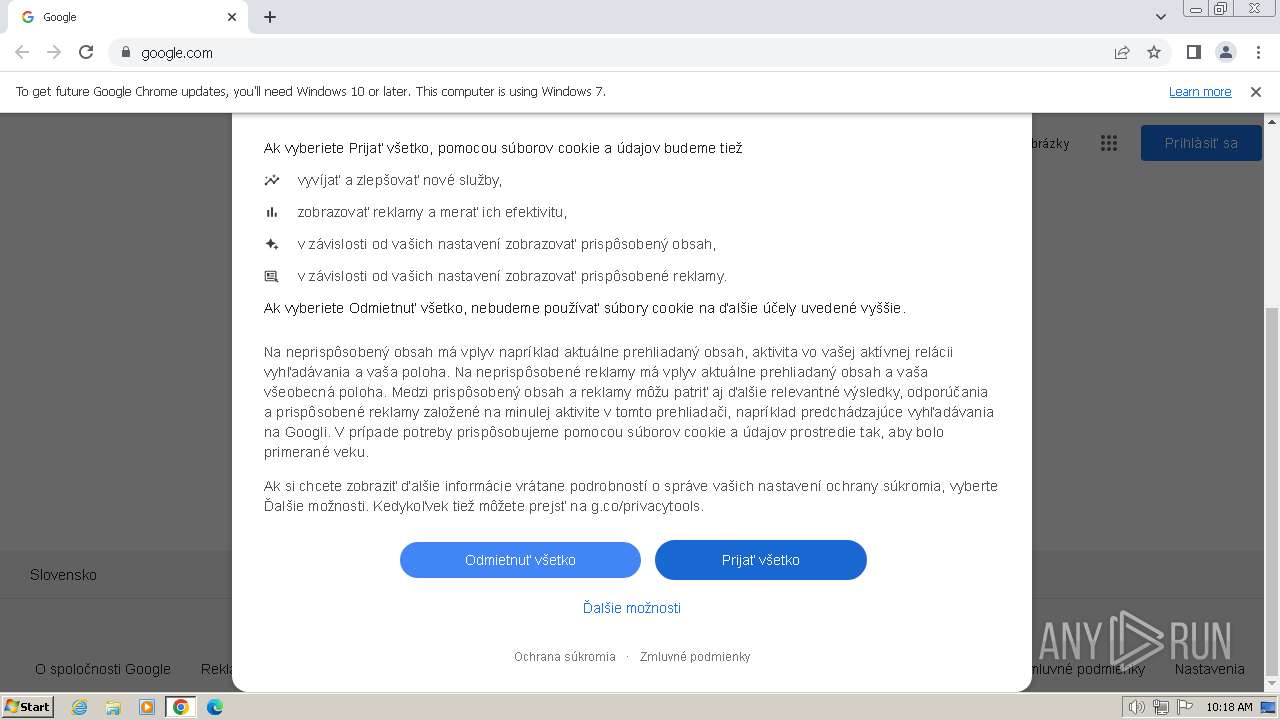The image size is (1280, 720).
Task: Open Chrome three-dot menu
Action: 1258,52
